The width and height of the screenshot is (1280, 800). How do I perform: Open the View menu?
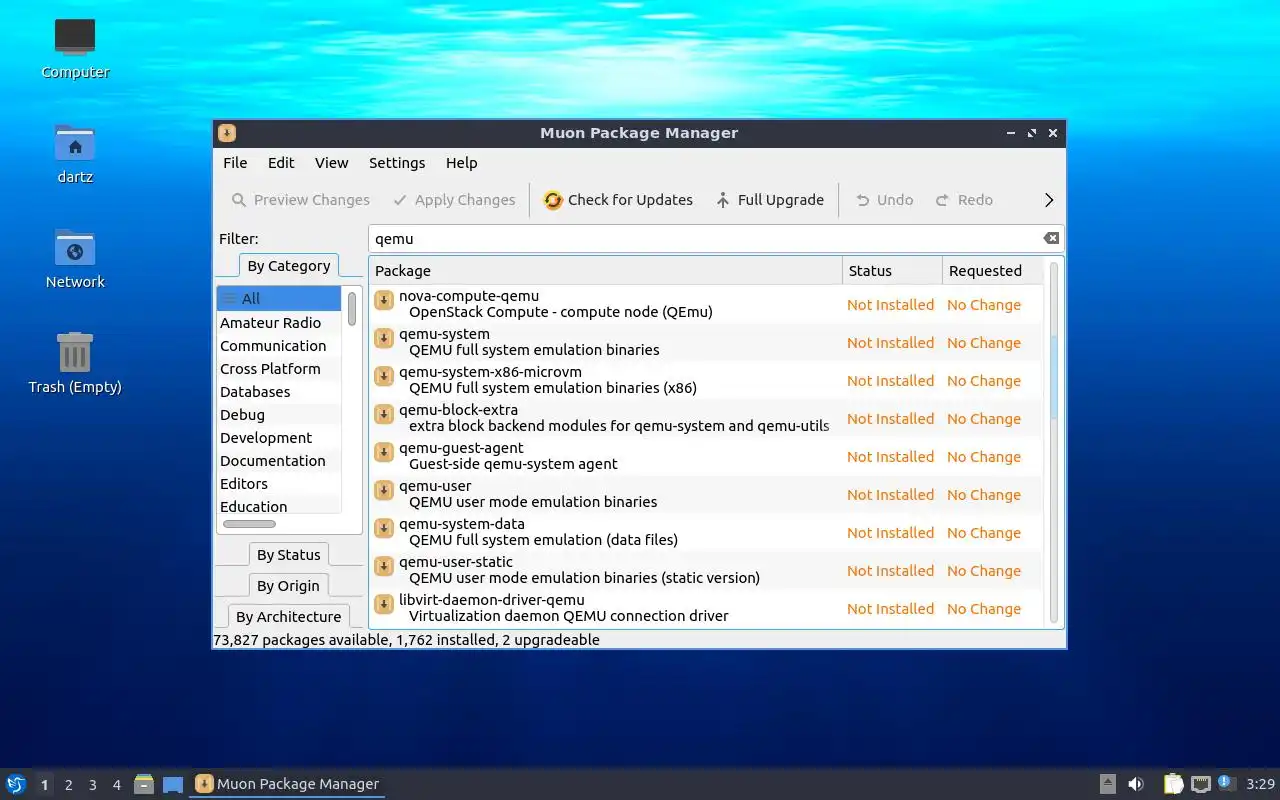[x=332, y=163]
